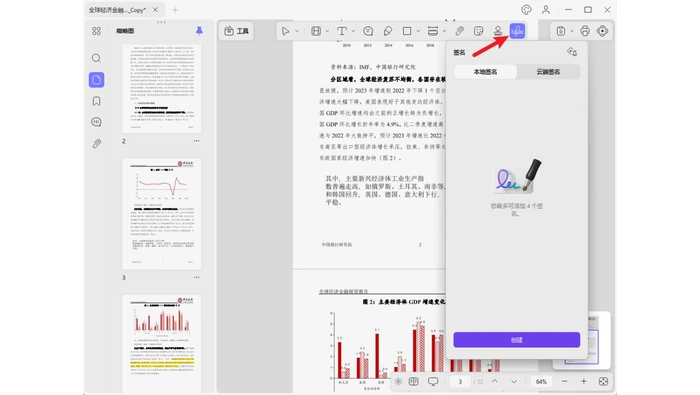The width and height of the screenshot is (700, 395).
Task: Add a new tab with plus
Action: [x=175, y=10]
